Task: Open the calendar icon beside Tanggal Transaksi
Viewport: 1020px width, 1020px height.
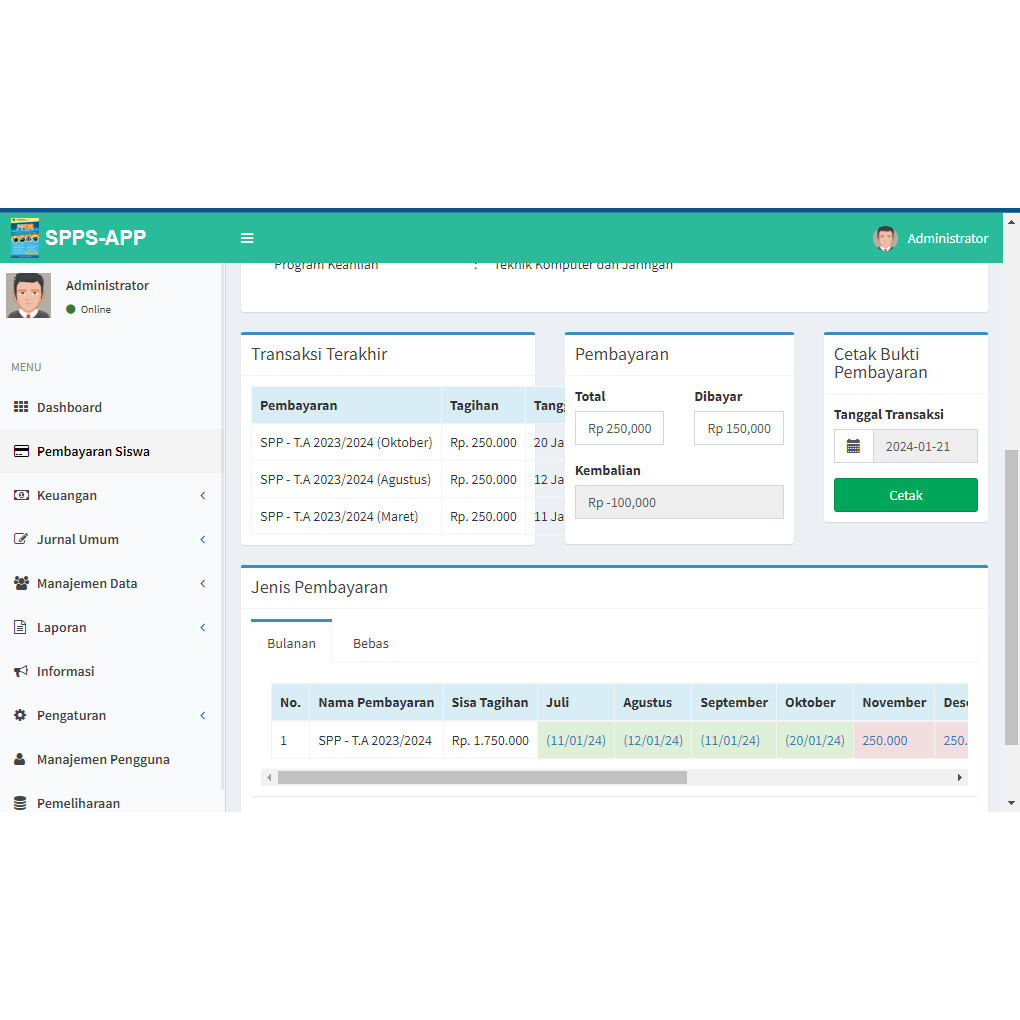Action: tap(853, 446)
